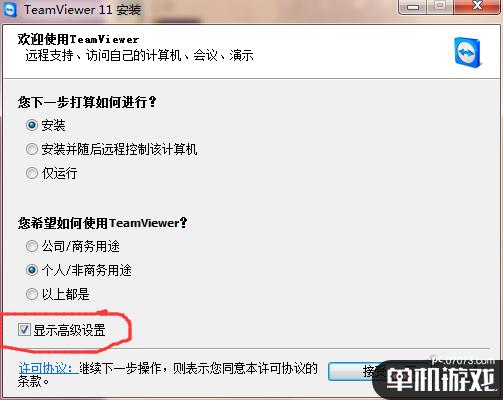Minimize the TeamViewer 11 installer window

click(x=413, y=7)
